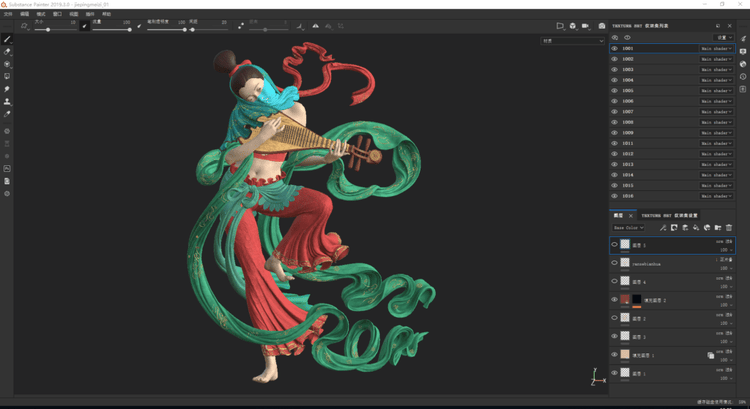Activate the Clone stamp tool
750x409 pixels.
click(x=7, y=101)
